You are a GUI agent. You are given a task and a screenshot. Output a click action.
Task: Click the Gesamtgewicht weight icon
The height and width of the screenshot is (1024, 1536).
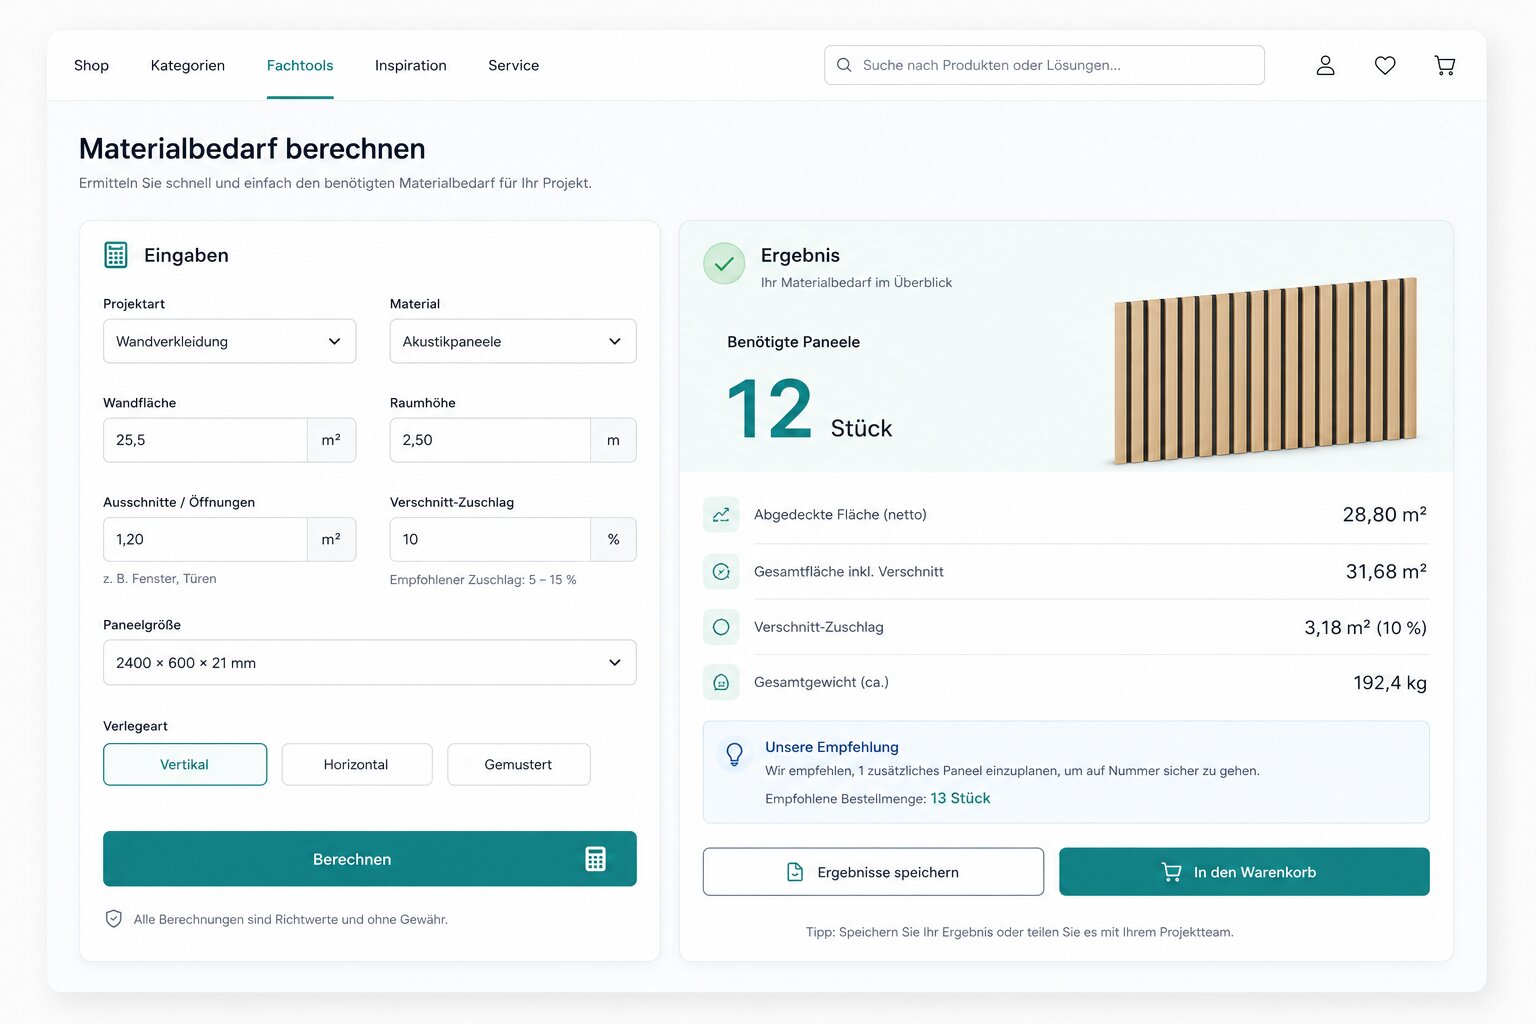coord(721,682)
